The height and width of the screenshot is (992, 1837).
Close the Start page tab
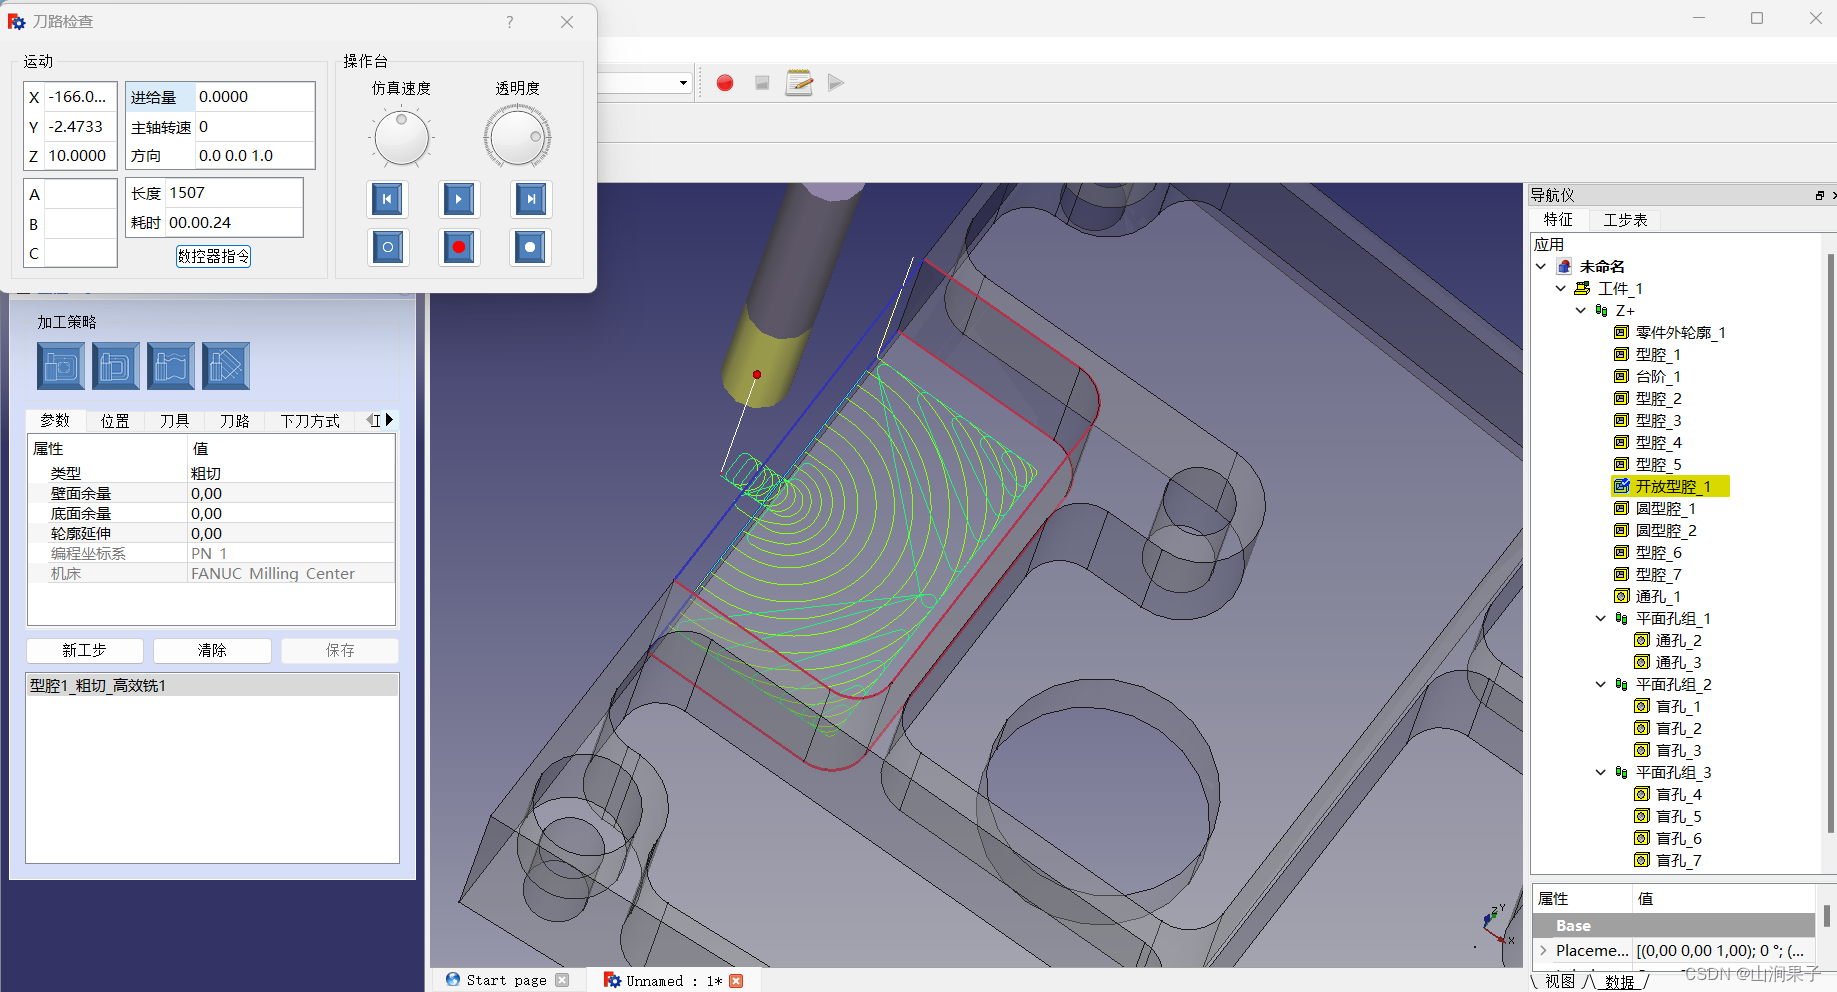tap(562, 980)
